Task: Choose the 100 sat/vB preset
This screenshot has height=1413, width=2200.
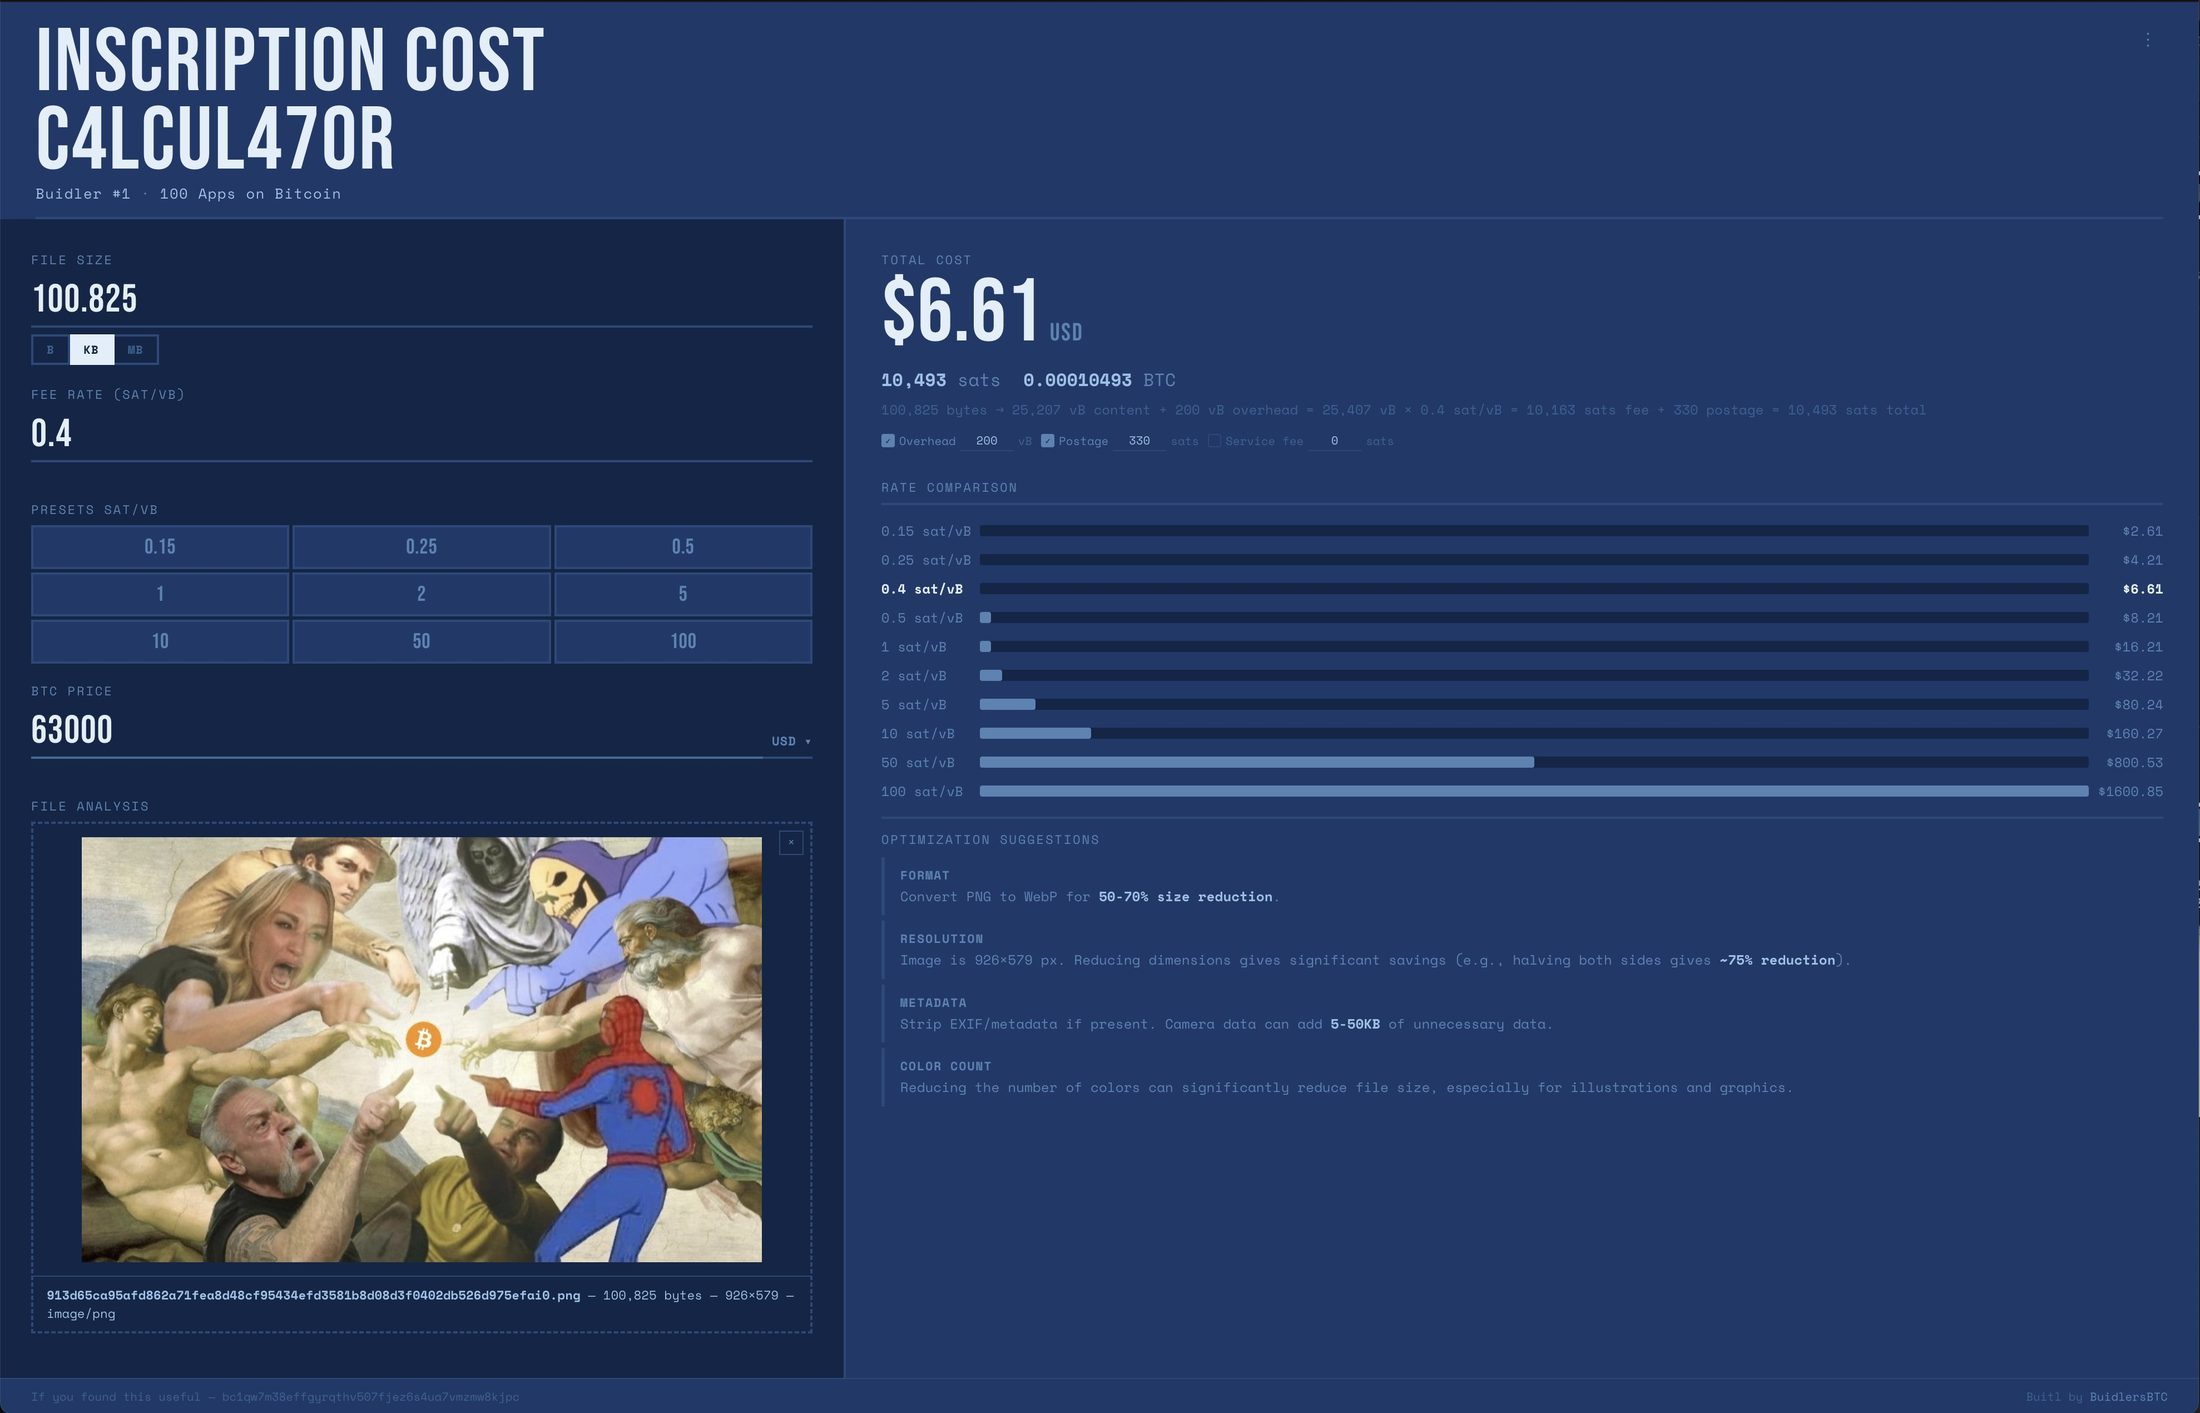Action: (x=683, y=641)
